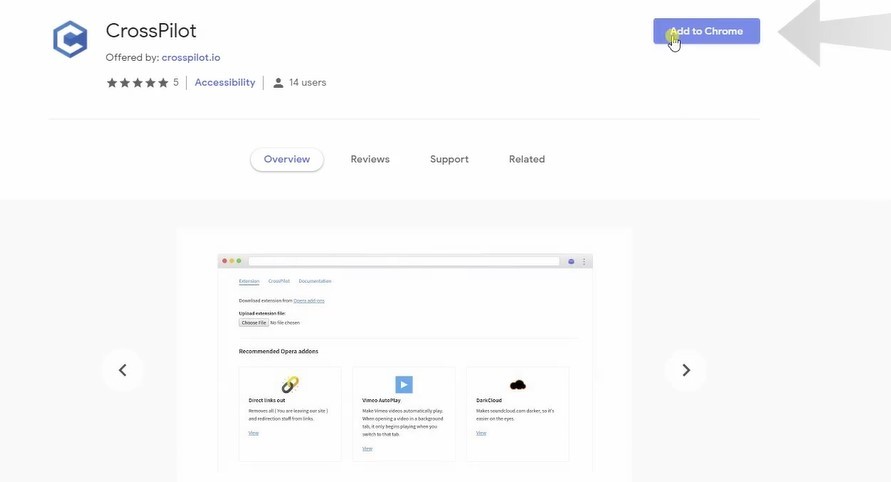
Task: Click the Vimeo AutoPlay play icon in the screenshot
Action: pos(404,385)
